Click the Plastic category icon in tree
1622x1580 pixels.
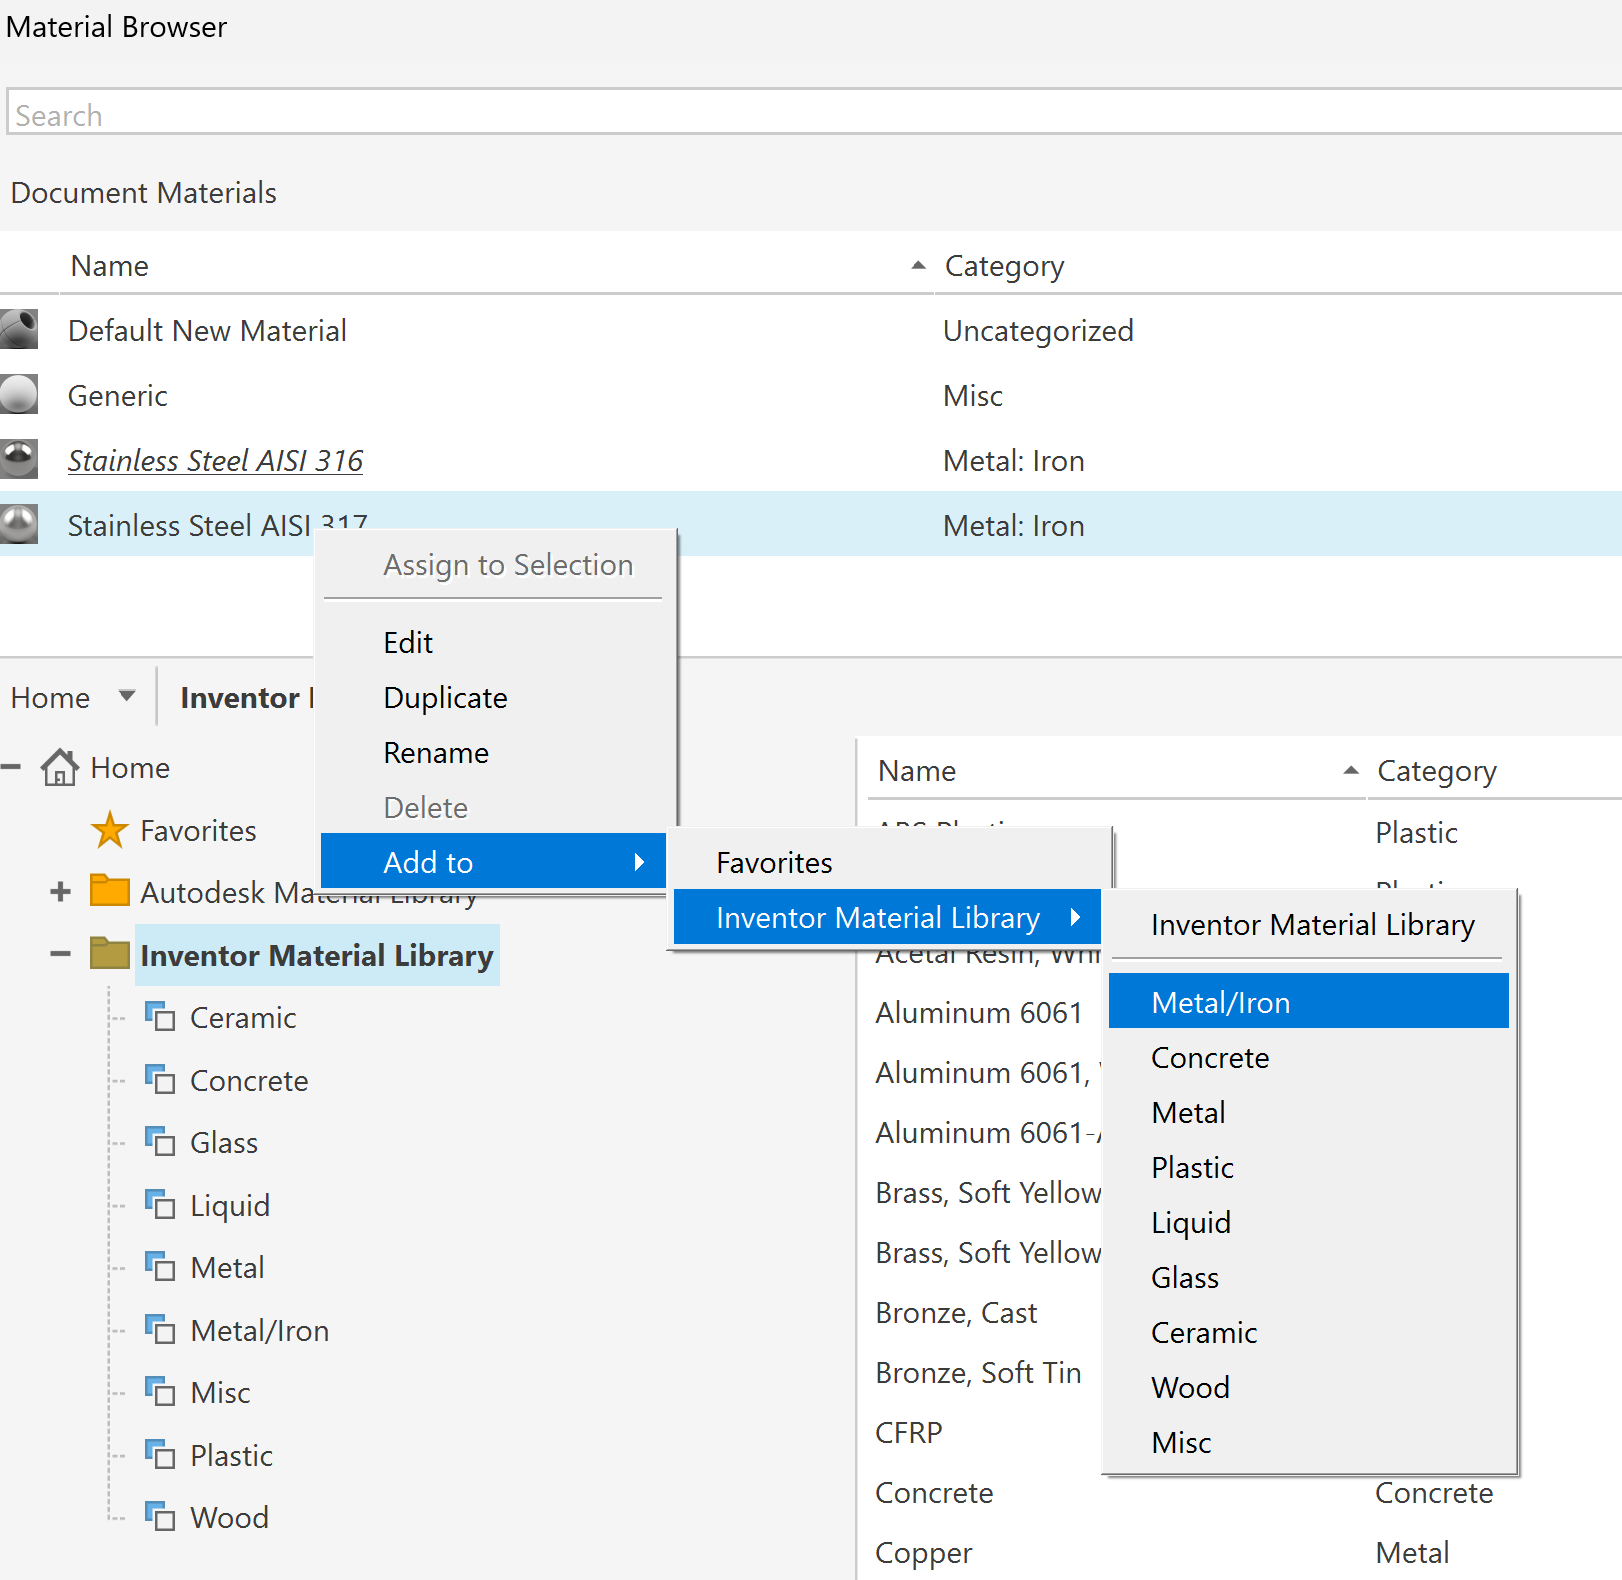(160, 1454)
